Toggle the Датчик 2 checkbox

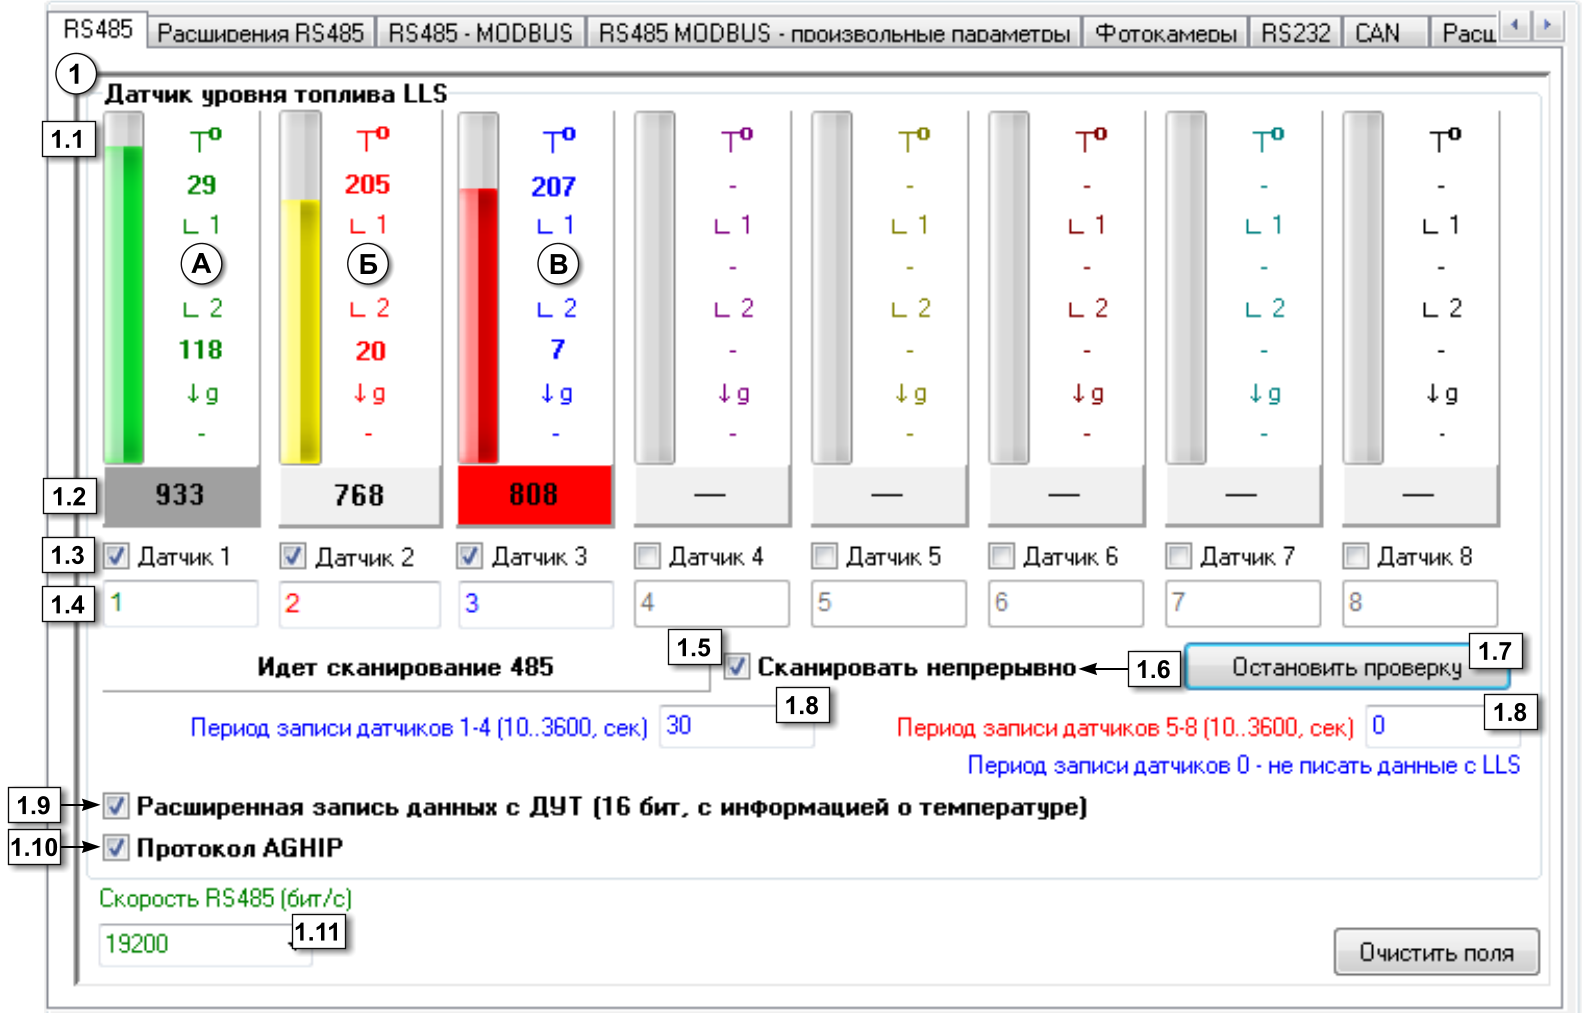click(x=293, y=556)
